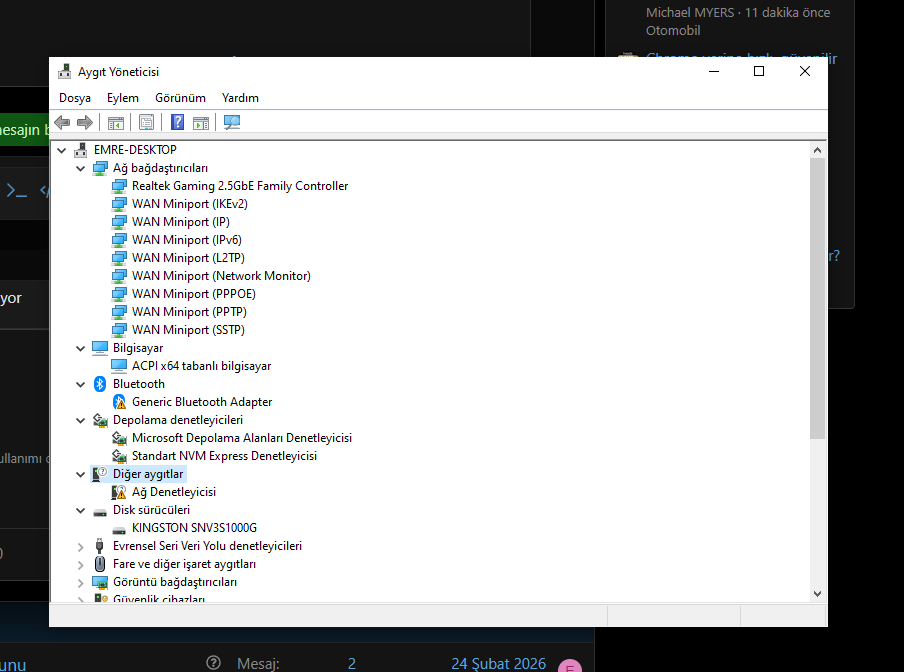Open the Eylem menu
This screenshot has width=904, height=672.
123,98
